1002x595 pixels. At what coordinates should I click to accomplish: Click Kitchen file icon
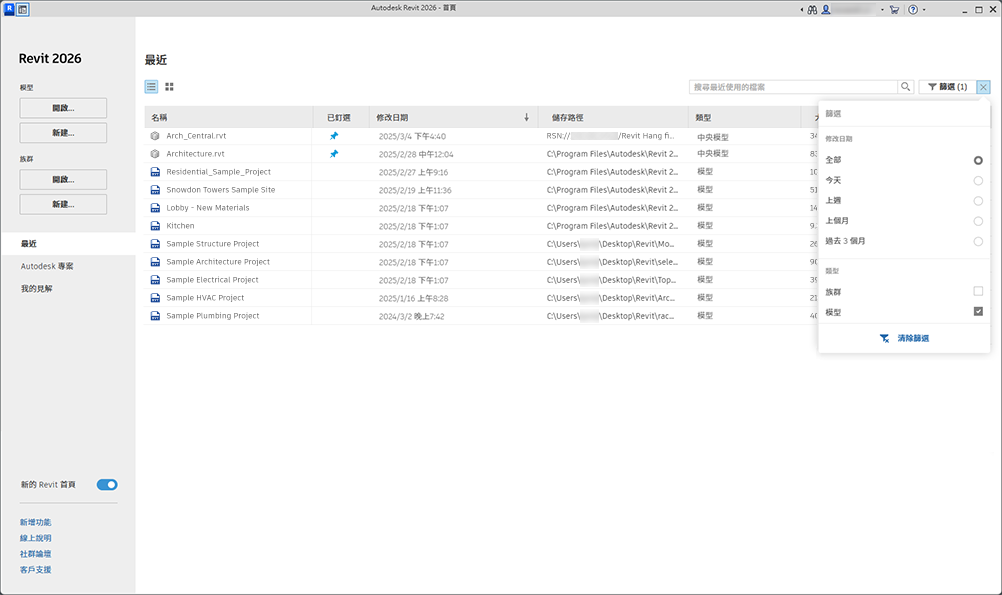click(155, 226)
